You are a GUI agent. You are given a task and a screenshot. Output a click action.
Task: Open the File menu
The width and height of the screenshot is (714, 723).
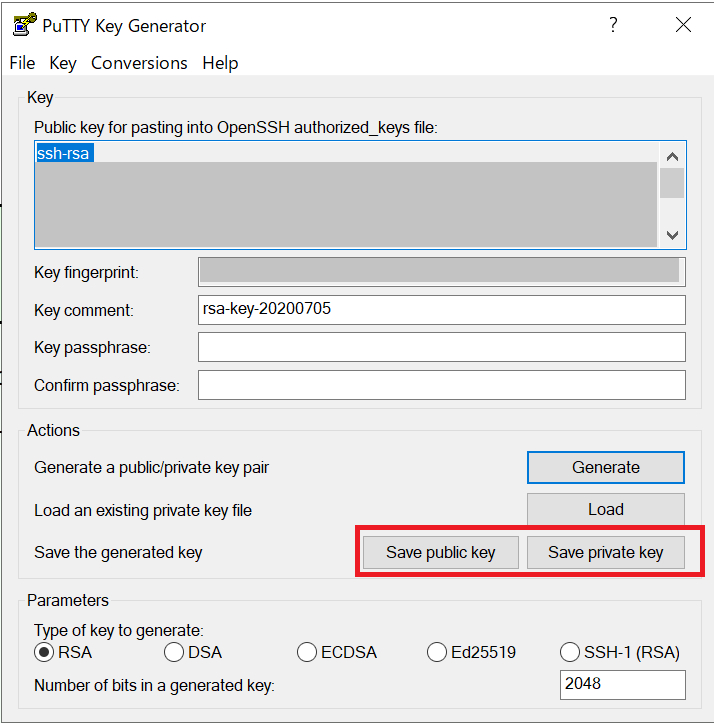(x=22, y=63)
